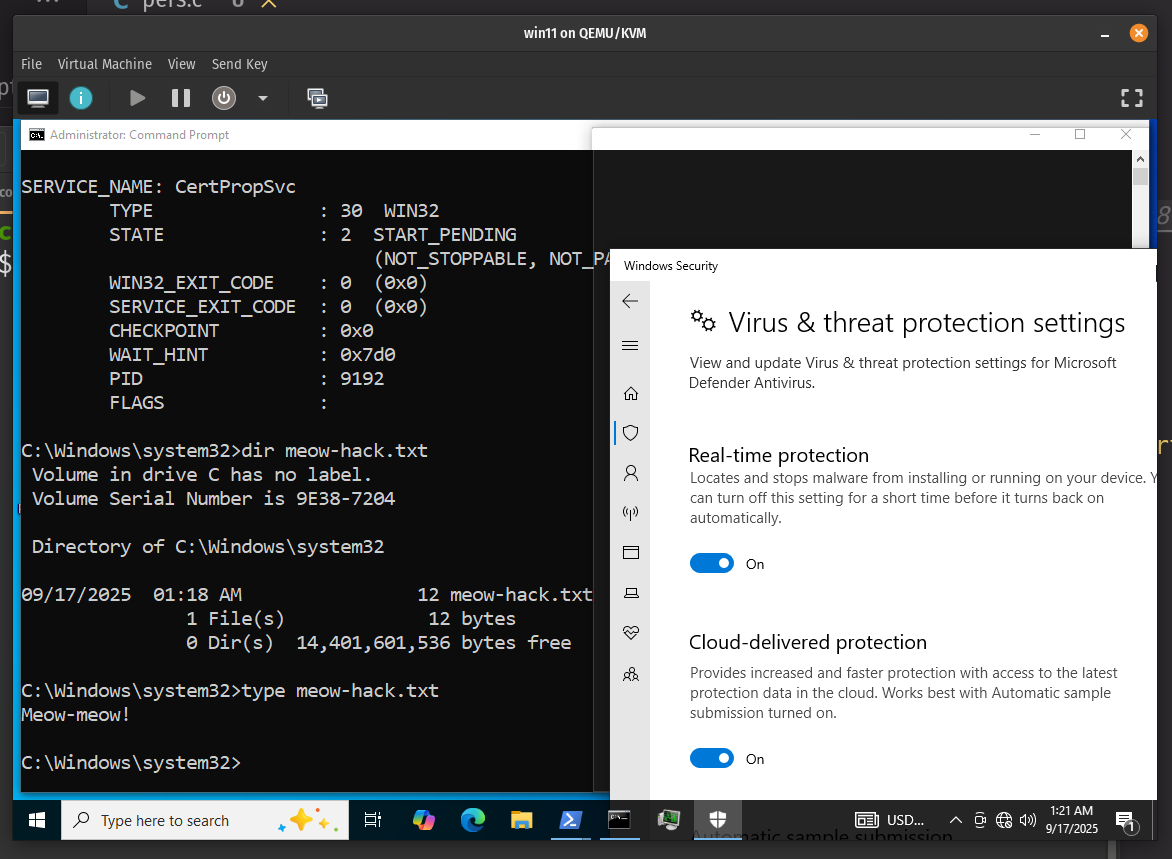
Task: Click the 'Meow-meow!' output line
Action: pyautogui.click(x=75, y=715)
